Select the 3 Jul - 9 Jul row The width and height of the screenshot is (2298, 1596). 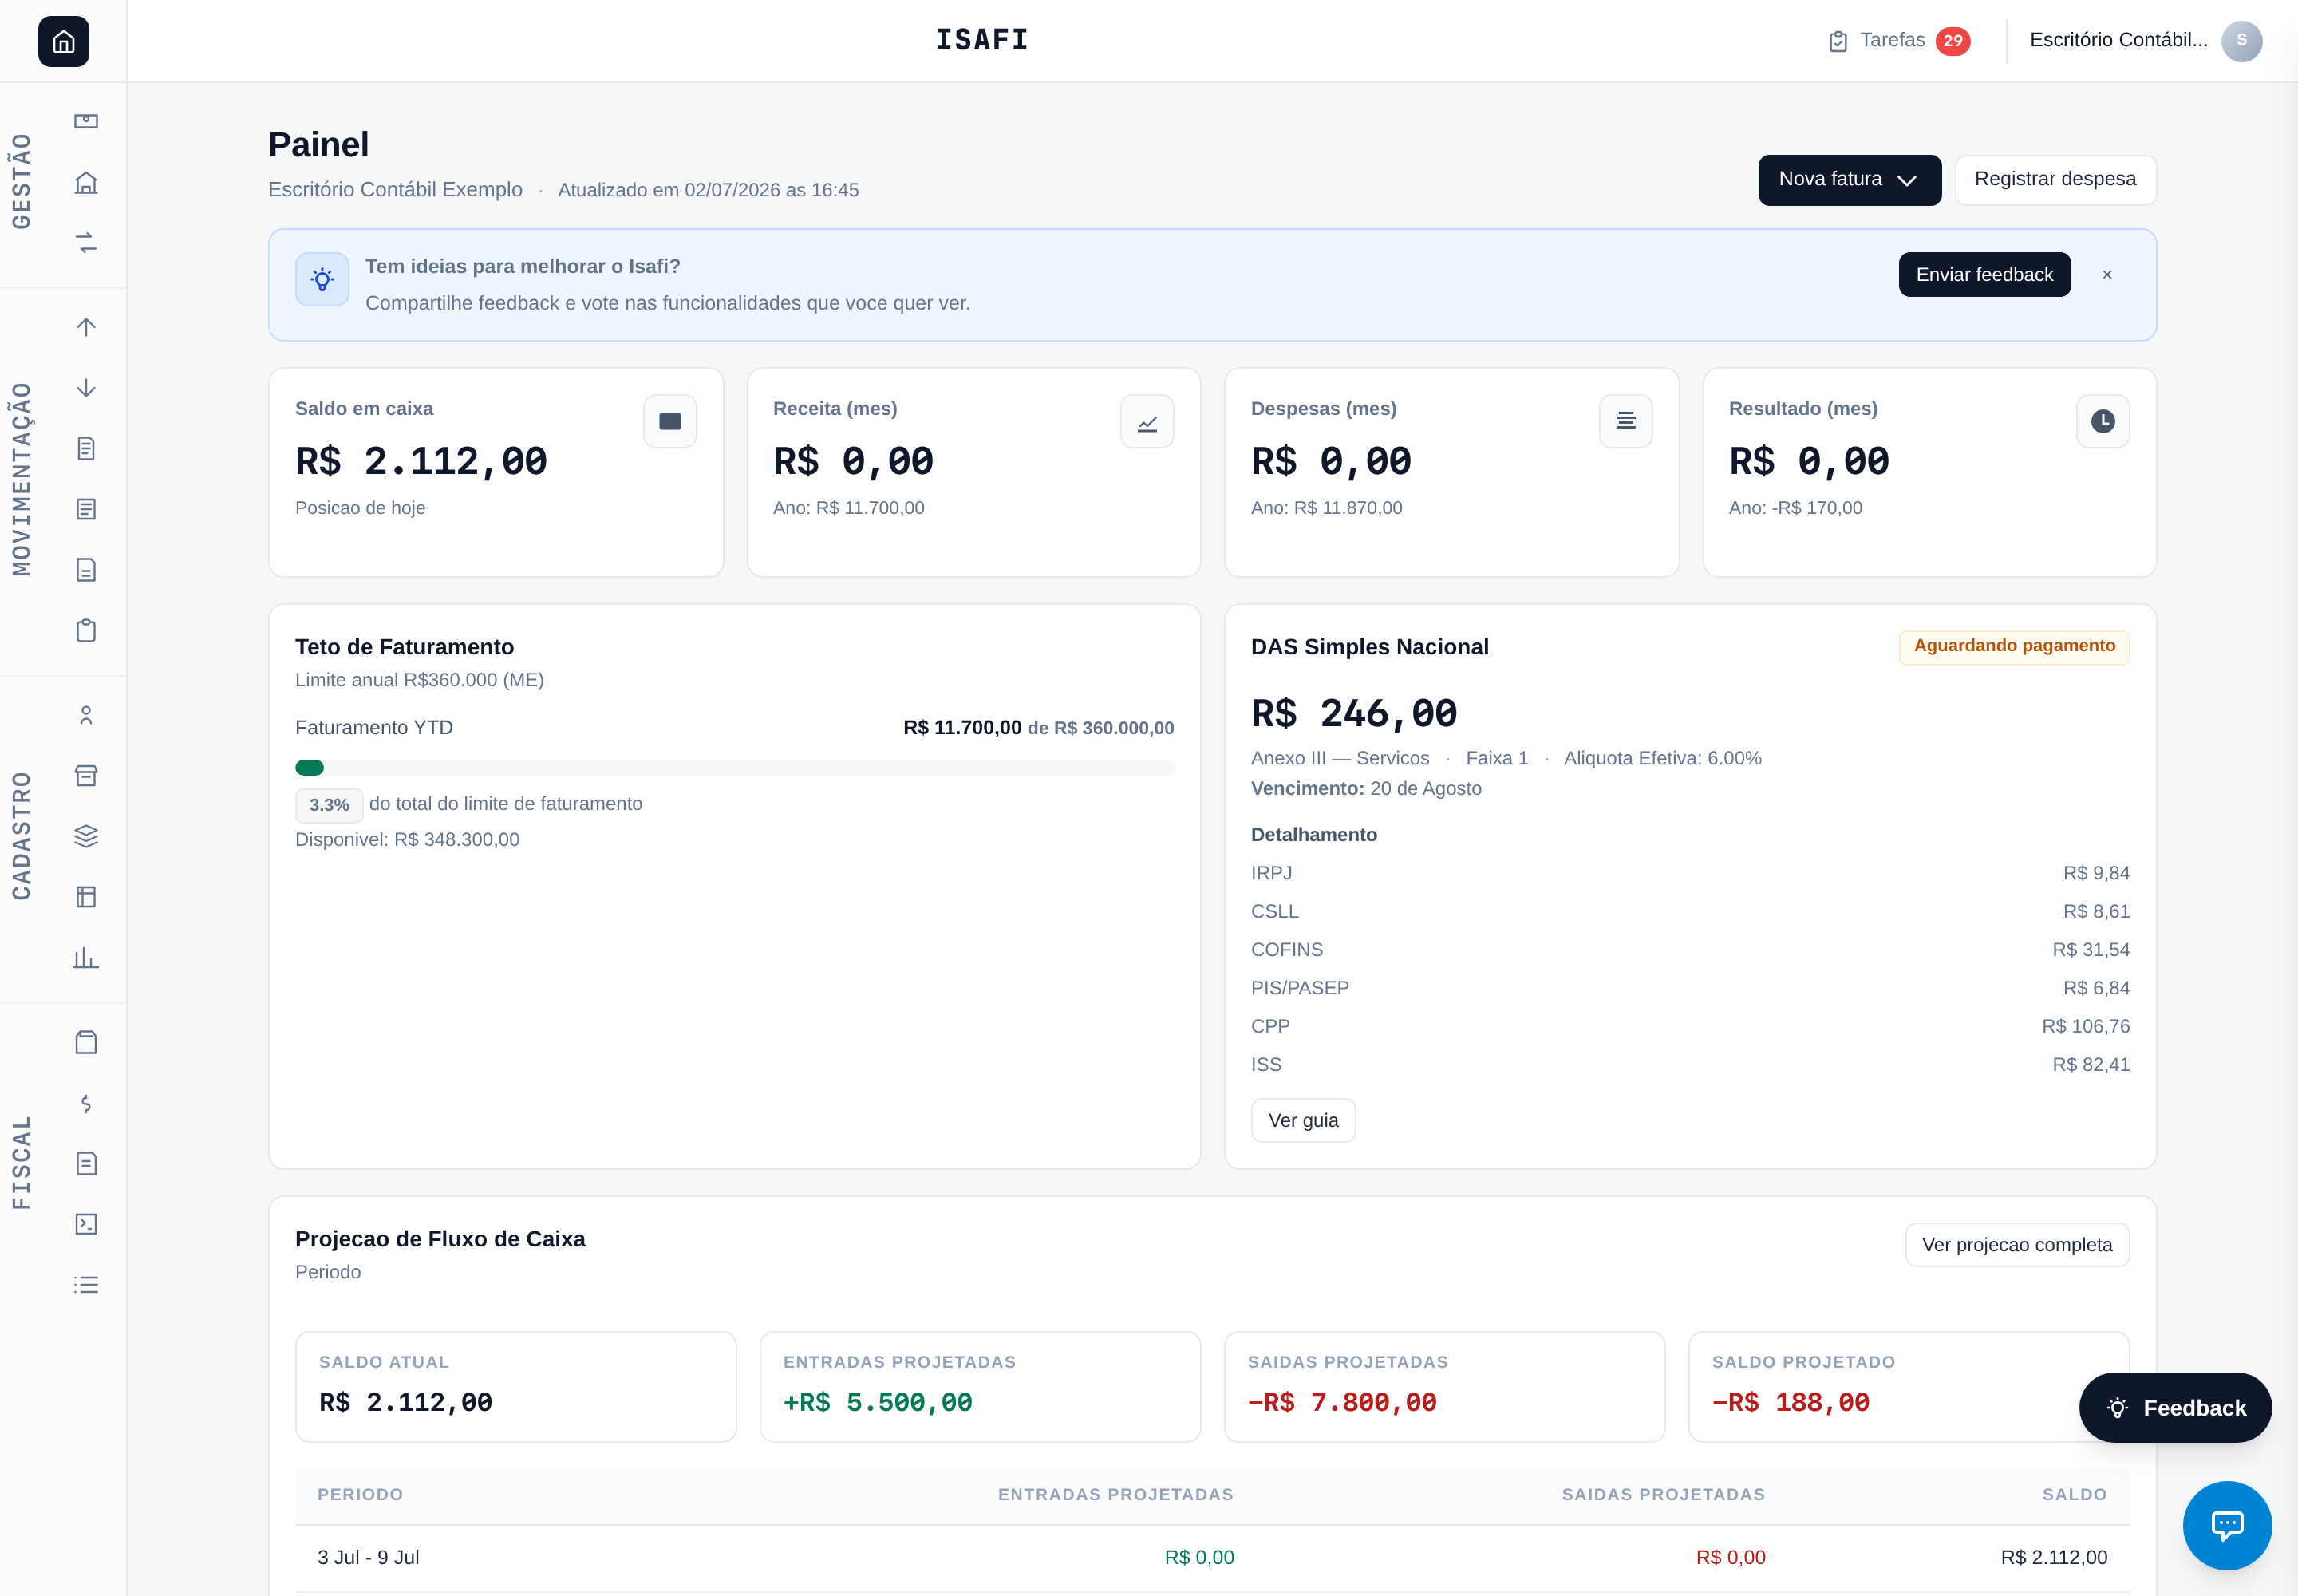pos(1212,1558)
